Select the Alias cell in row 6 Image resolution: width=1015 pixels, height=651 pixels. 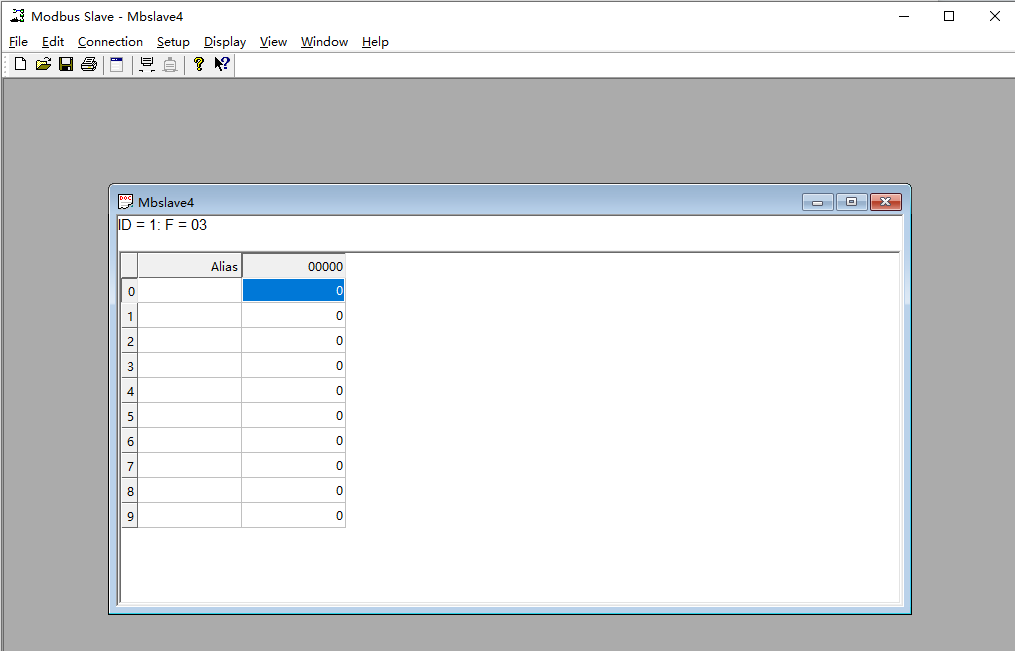190,441
